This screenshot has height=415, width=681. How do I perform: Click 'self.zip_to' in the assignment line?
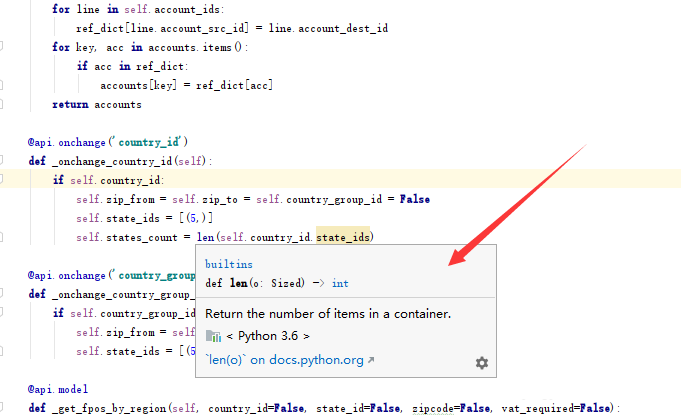[x=205, y=199]
